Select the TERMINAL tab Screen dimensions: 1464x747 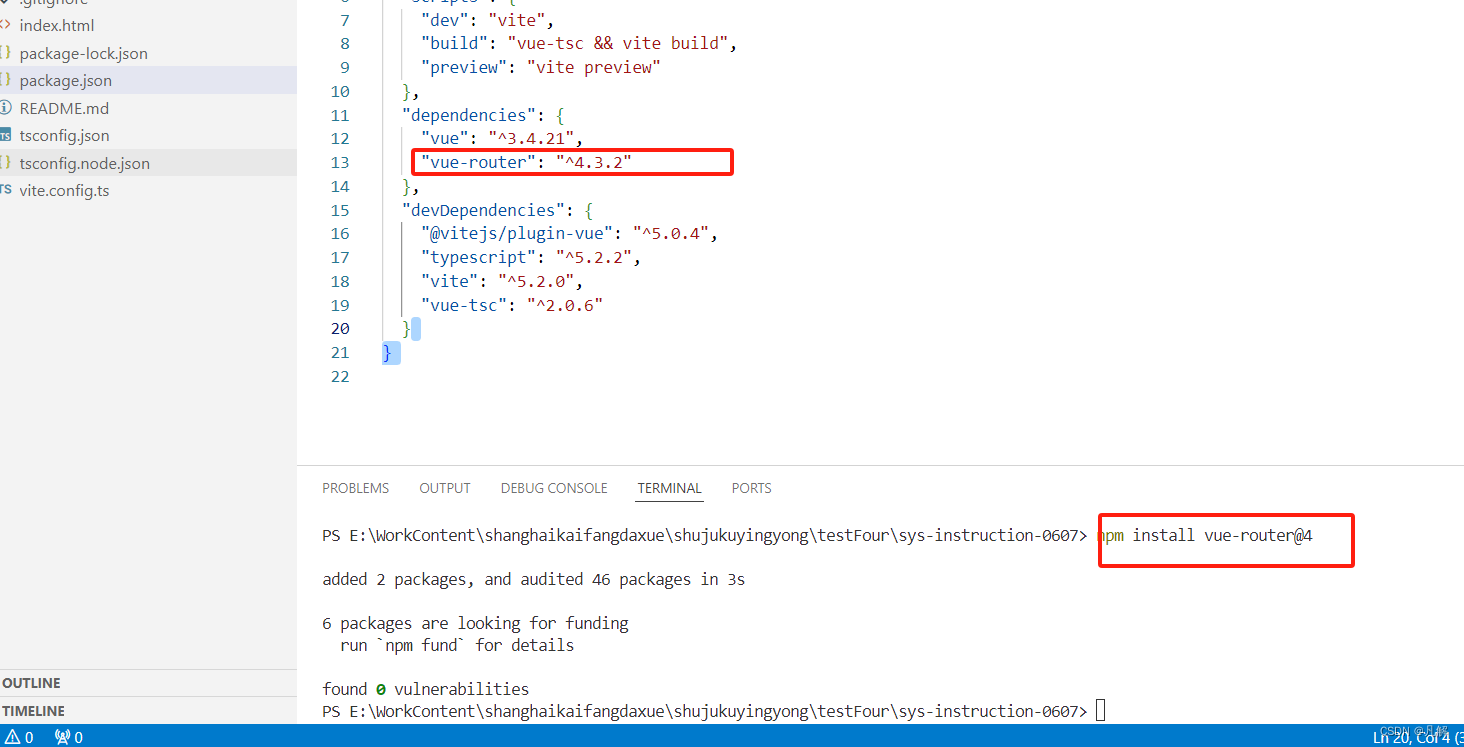click(x=669, y=488)
